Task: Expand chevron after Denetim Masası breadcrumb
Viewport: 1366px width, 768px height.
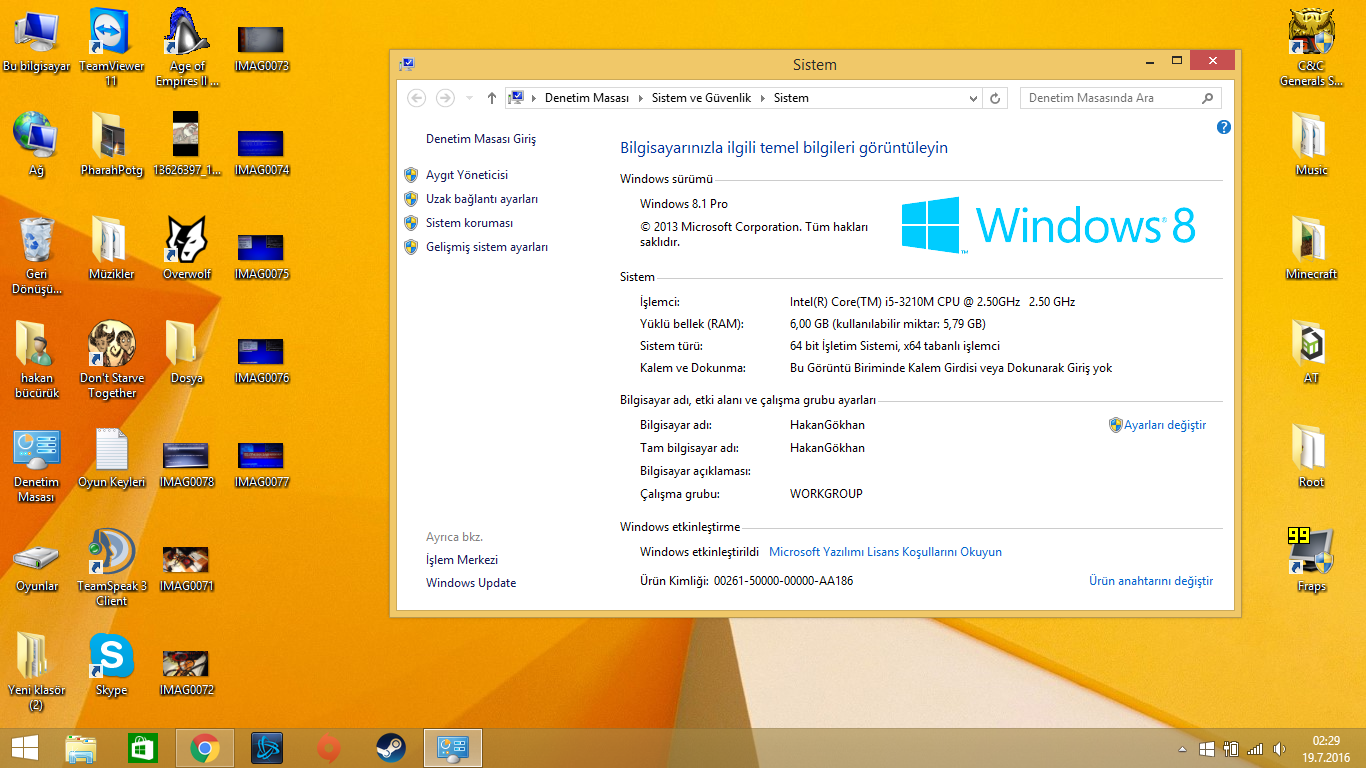Action: (641, 98)
